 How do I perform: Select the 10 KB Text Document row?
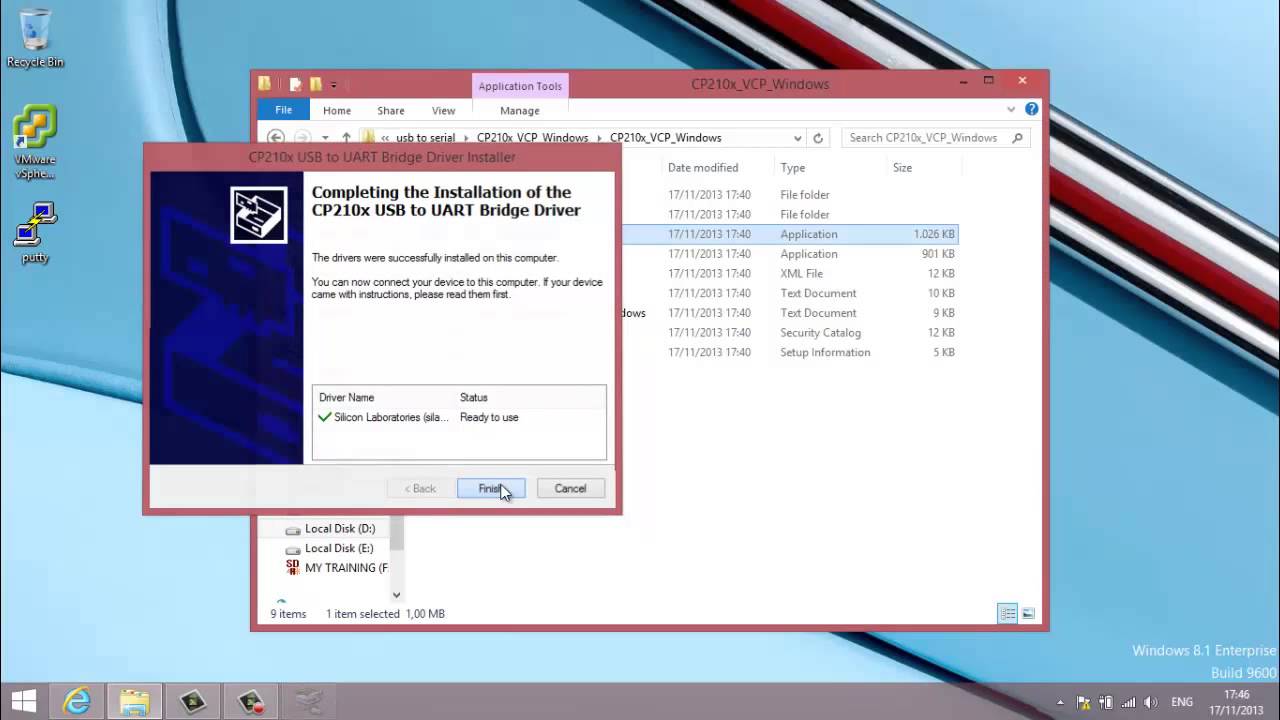(x=790, y=293)
